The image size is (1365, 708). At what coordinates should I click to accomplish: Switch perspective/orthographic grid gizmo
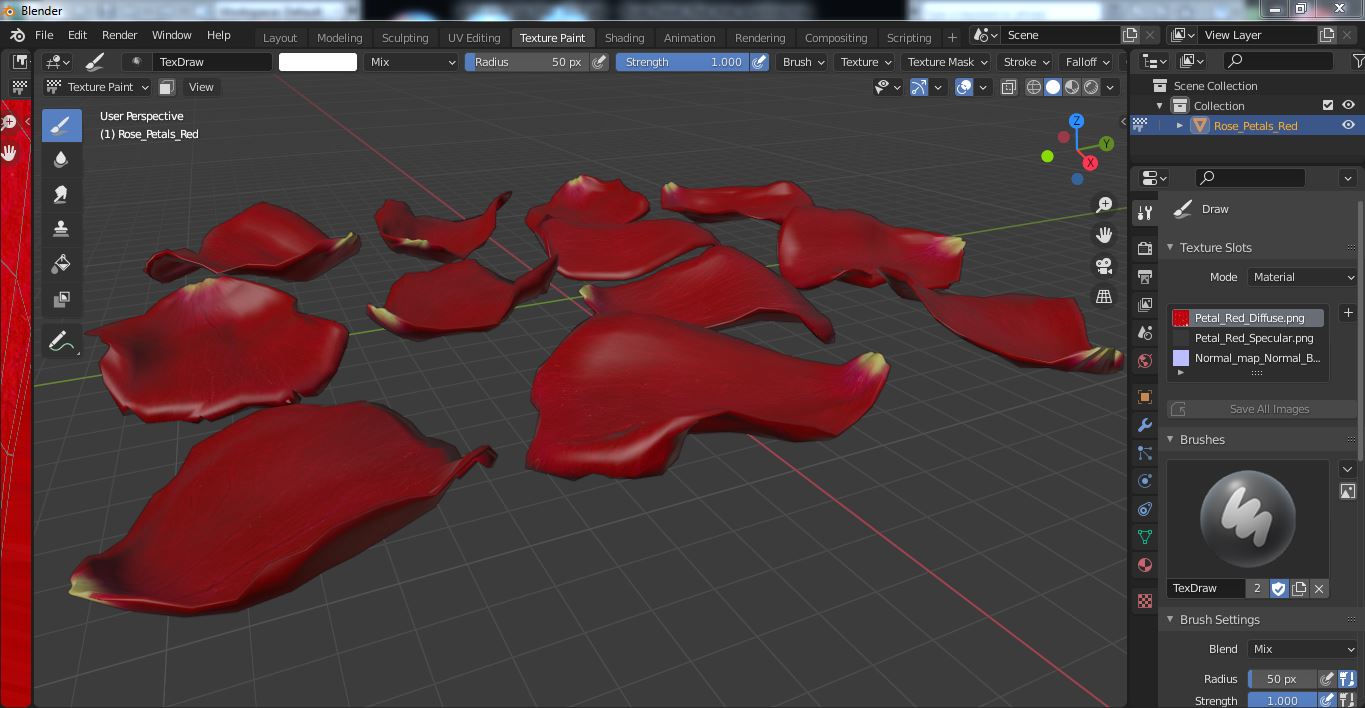pos(1104,297)
